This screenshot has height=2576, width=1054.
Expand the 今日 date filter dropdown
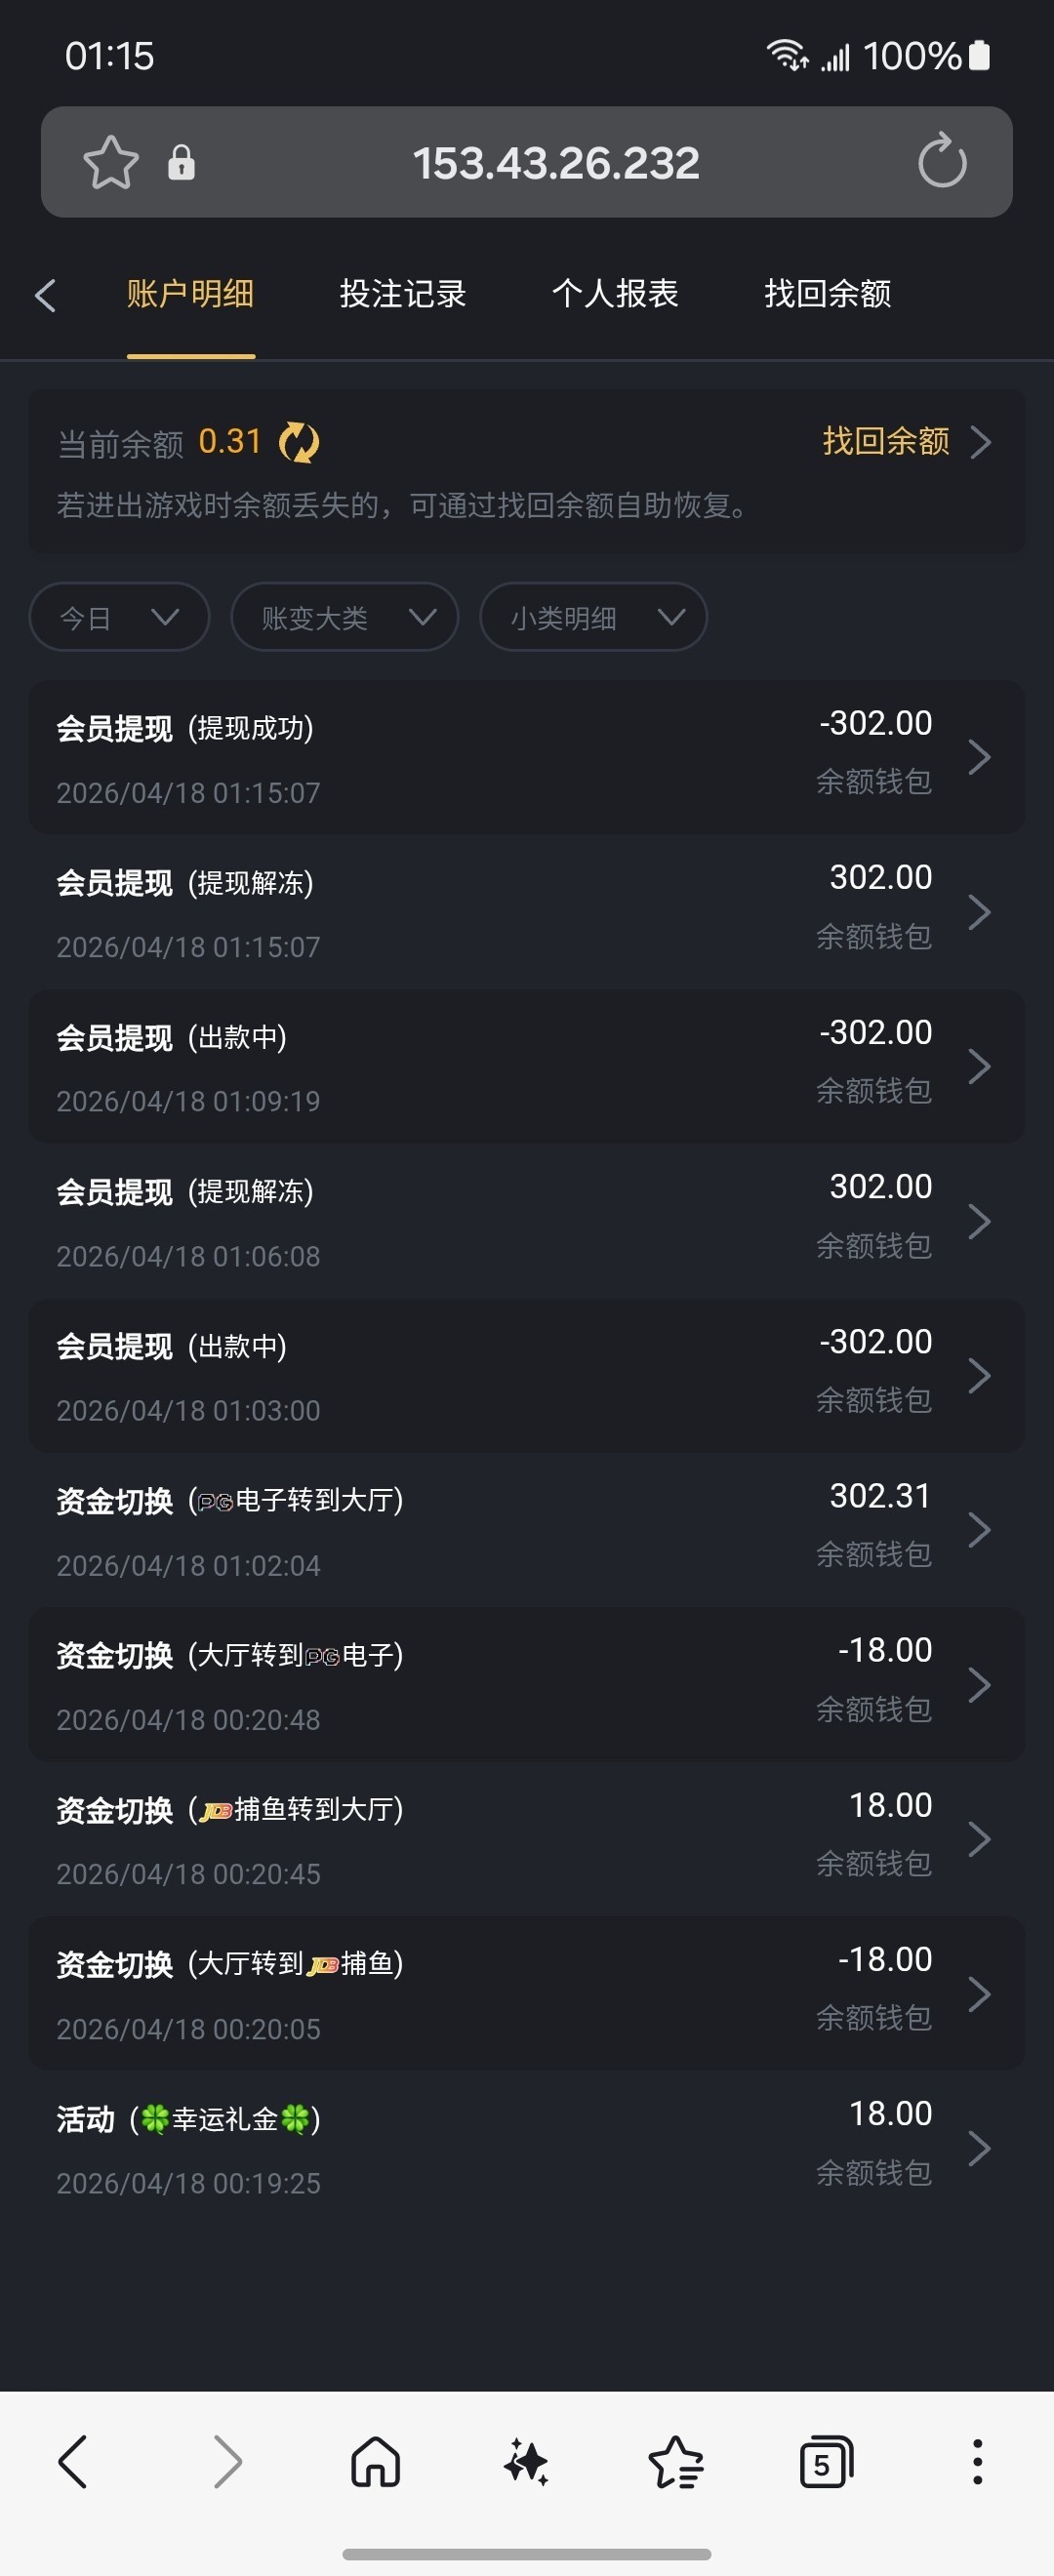tap(119, 617)
